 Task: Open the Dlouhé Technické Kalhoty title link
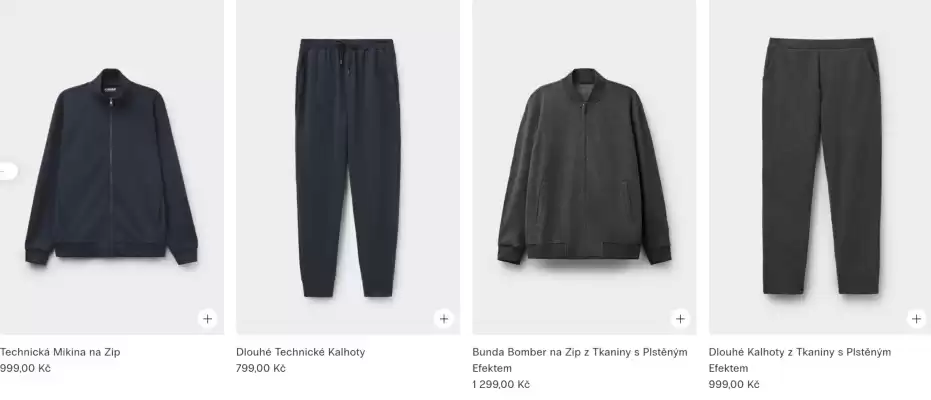300,352
